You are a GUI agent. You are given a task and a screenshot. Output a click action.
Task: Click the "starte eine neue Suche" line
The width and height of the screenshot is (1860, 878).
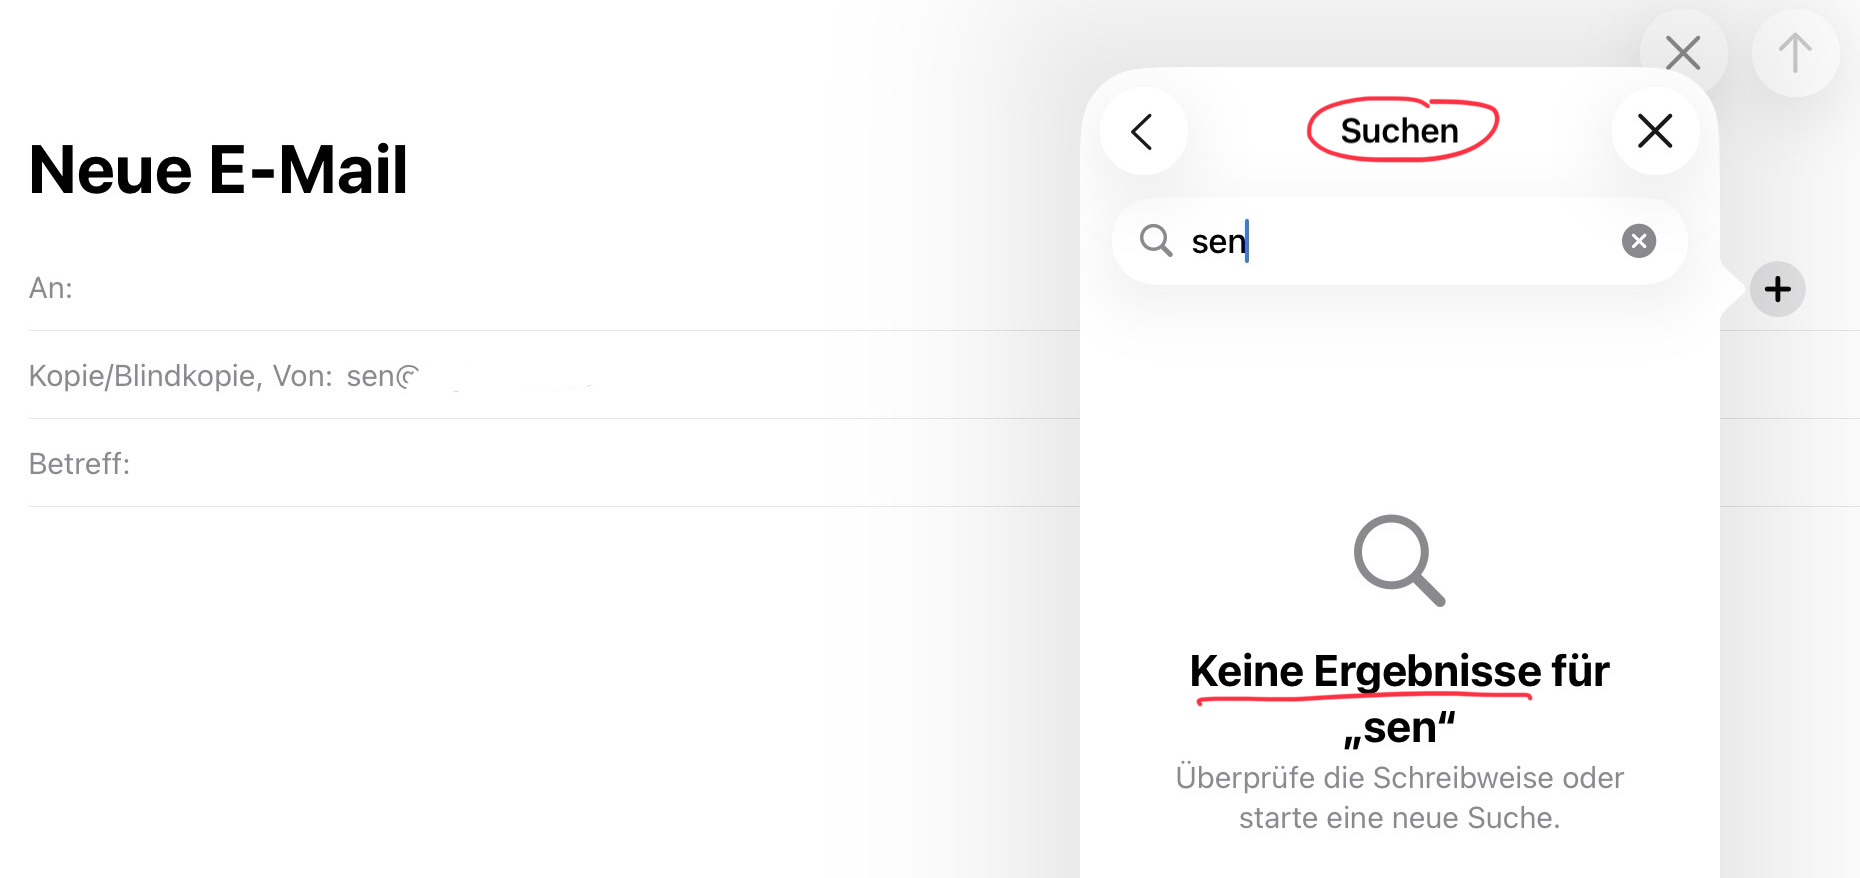(x=1399, y=818)
